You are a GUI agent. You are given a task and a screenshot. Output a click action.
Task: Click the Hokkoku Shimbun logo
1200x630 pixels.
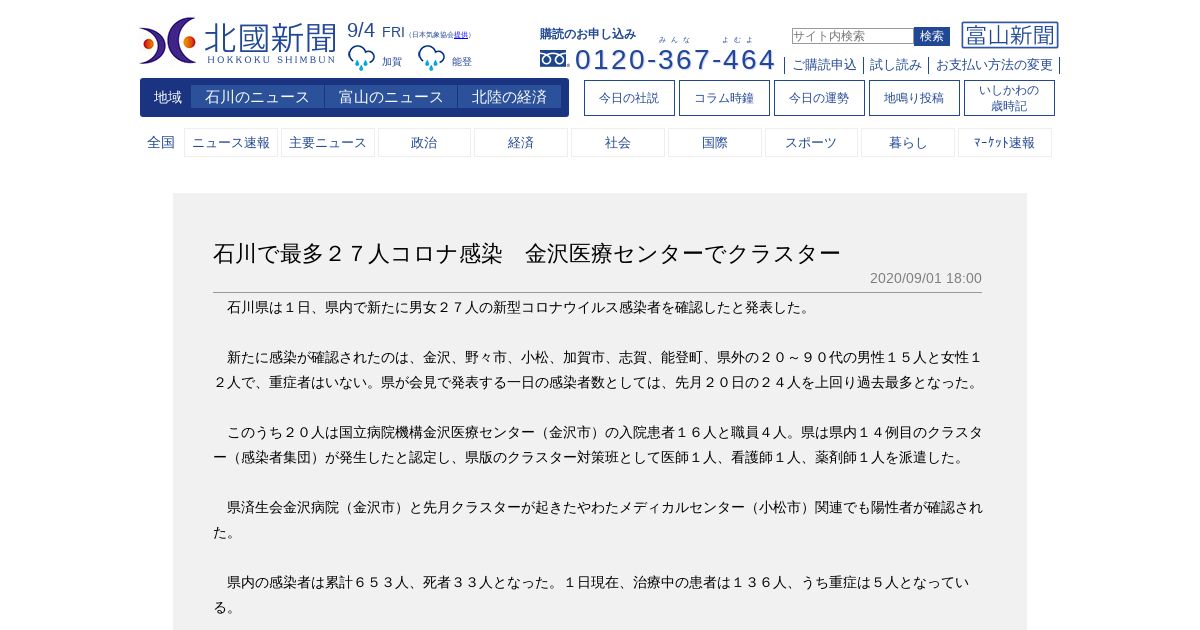[238, 41]
